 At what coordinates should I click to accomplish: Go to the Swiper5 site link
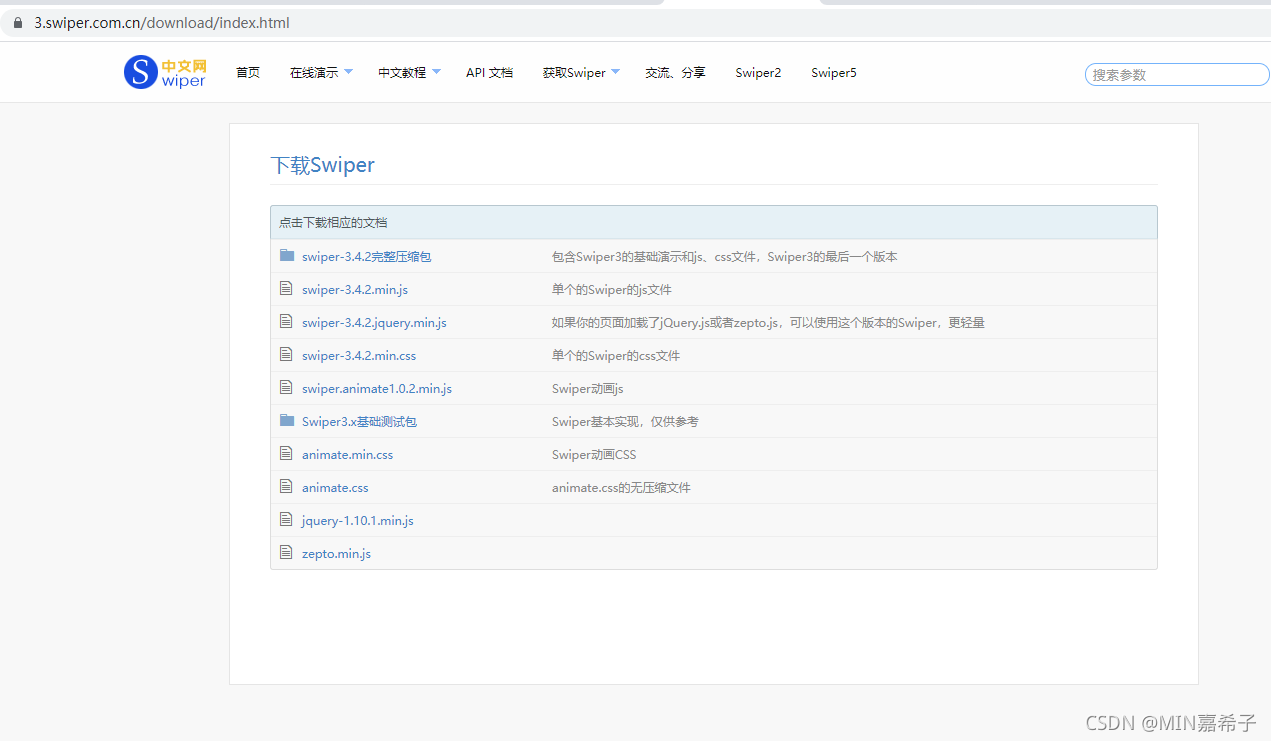click(x=834, y=73)
